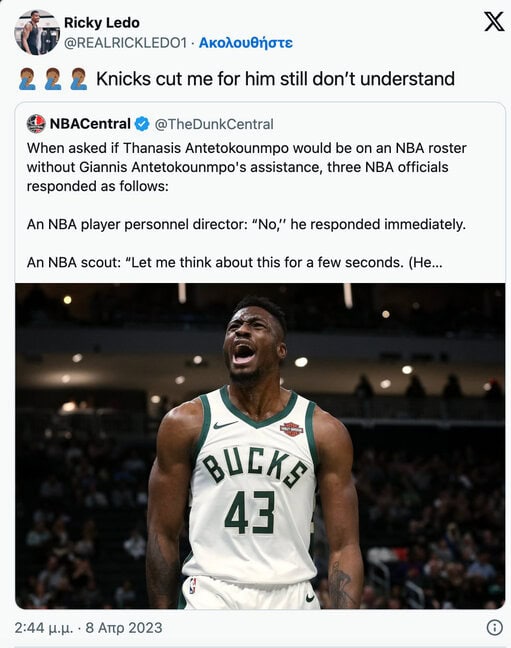This screenshot has width=511, height=648.
Task: Follow Ricky Ledo via Ακολουθήστε link
Action: click(x=246, y=43)
